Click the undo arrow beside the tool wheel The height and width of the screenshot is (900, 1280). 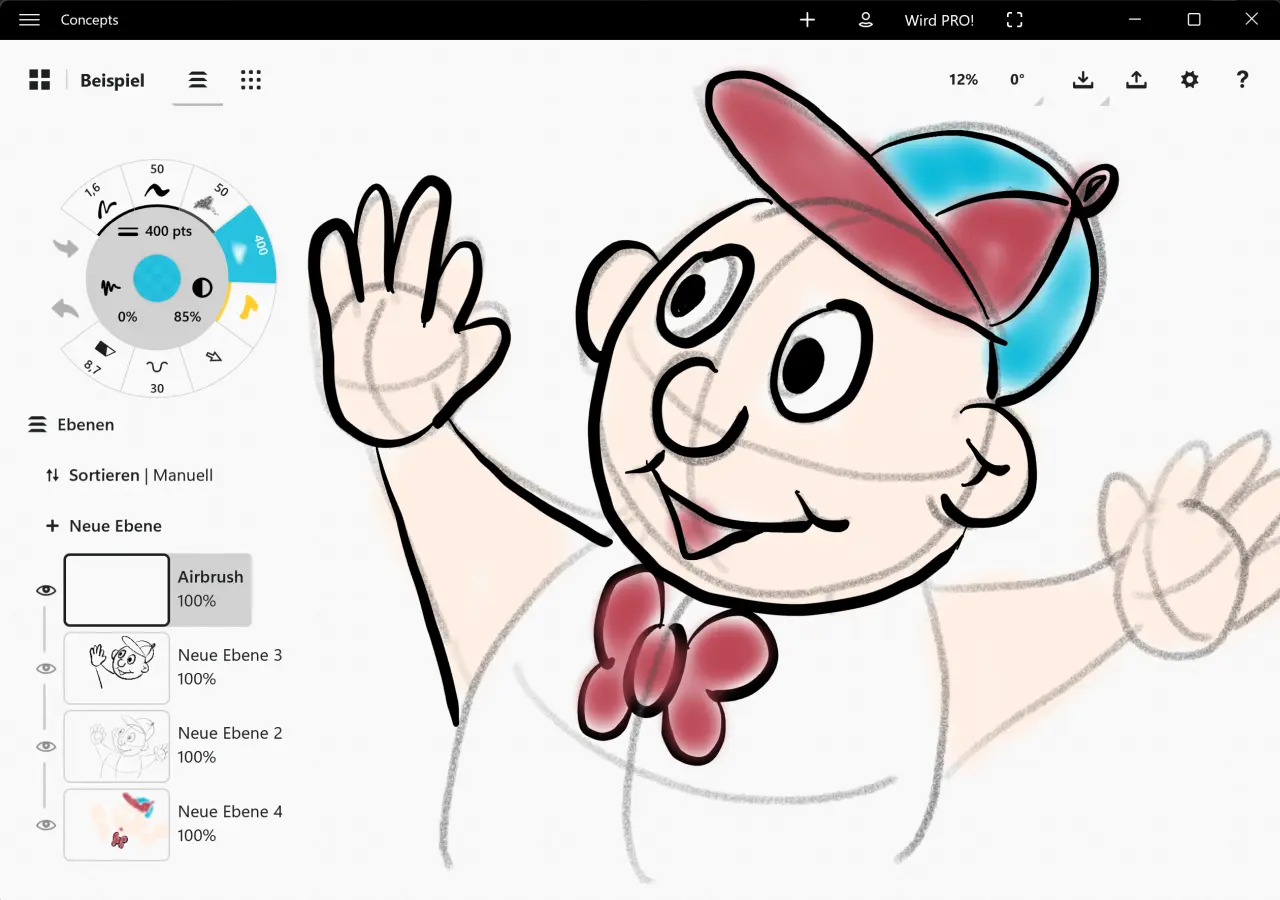[x=65, y=308]
